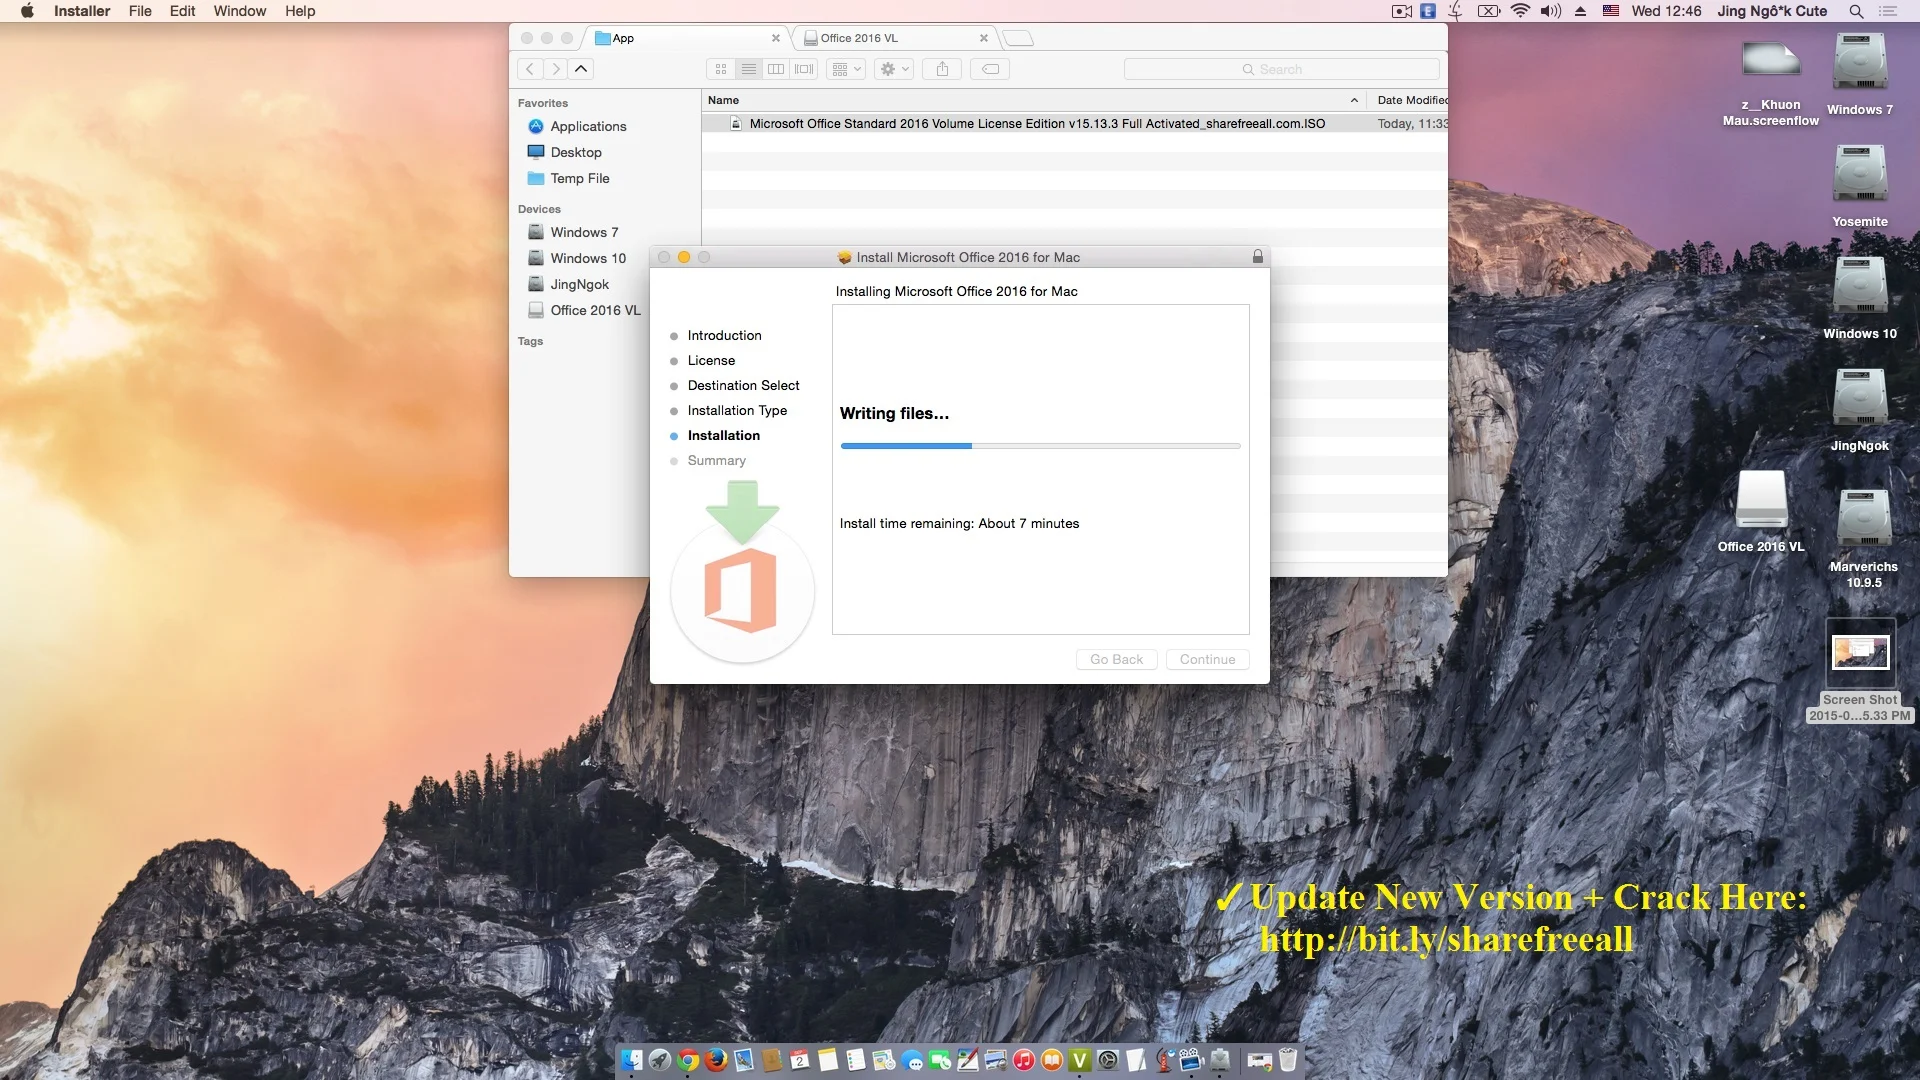
Task: Click the eject icon in the menu bar
Action: click(x=1580, y=11)
